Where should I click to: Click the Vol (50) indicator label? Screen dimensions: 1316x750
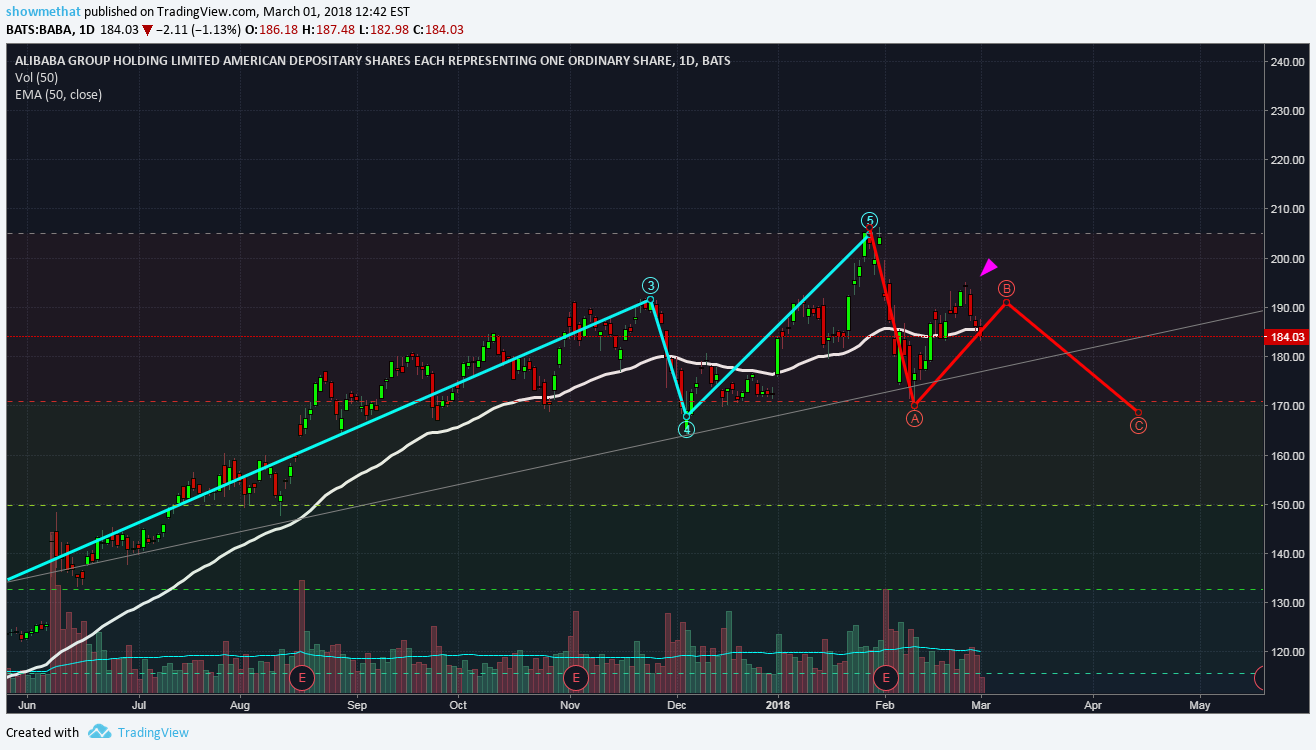(x=36, y=77)
